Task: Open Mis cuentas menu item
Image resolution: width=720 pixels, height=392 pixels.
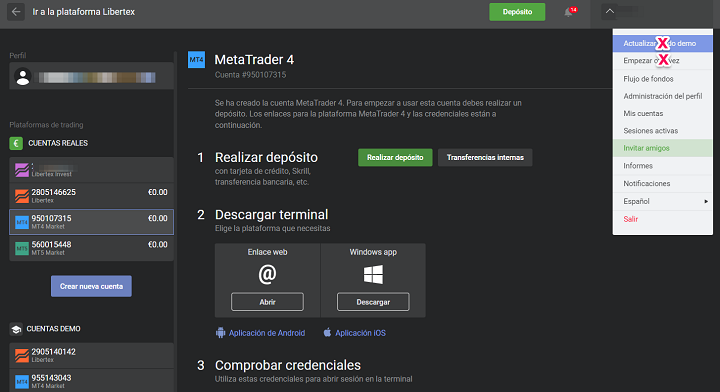Action: [x=663, y=113]
